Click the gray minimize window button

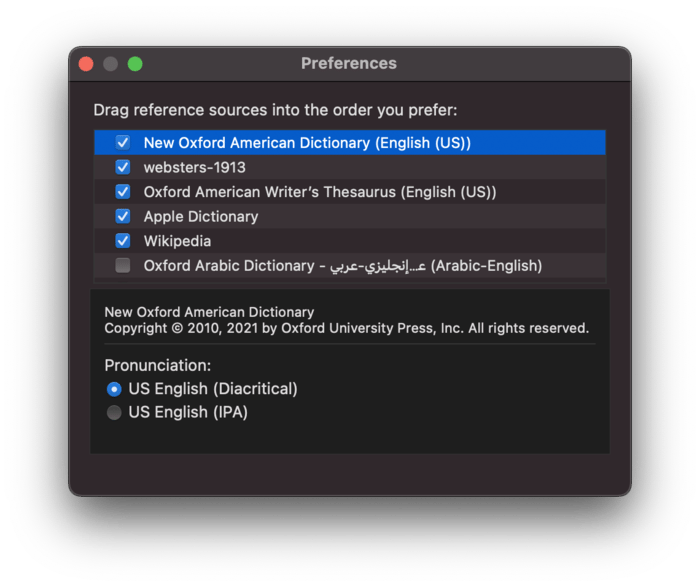pos(110,64)
